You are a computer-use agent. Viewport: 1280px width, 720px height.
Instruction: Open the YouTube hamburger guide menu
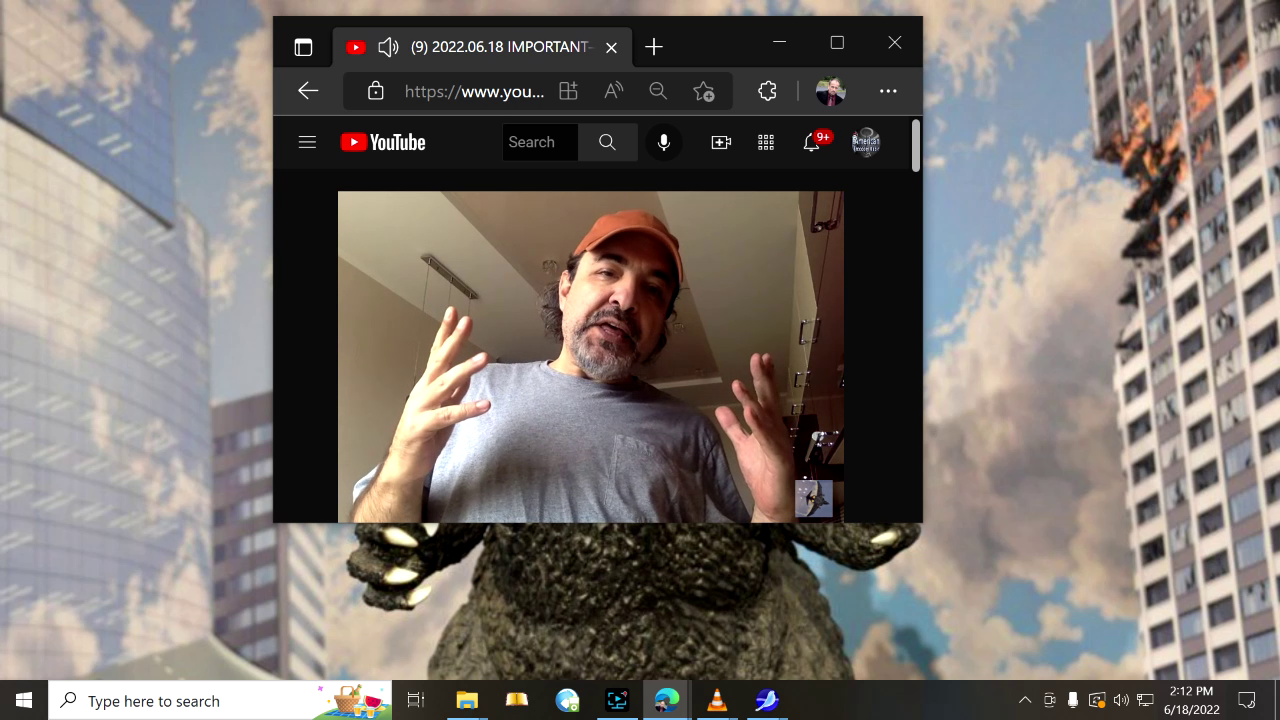(307, 142)
